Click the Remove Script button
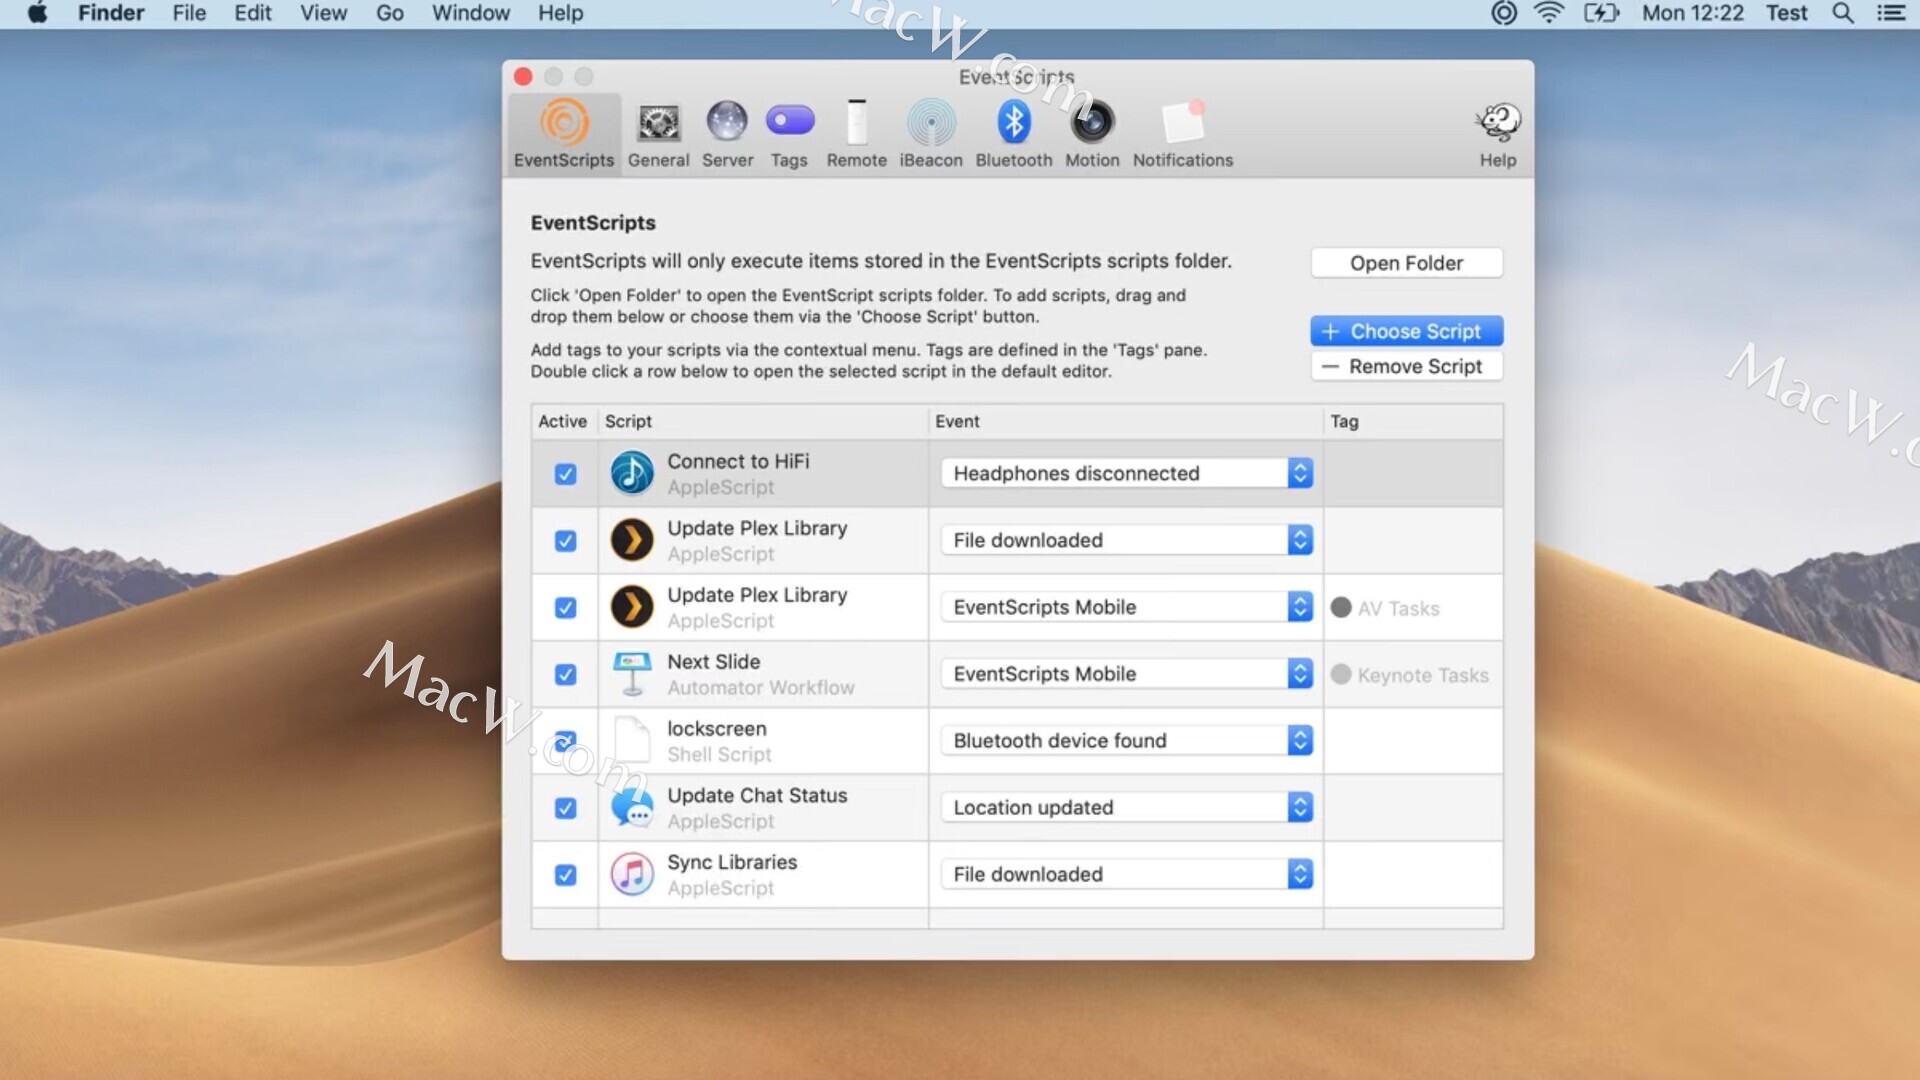The image size is (1920, 1080). [x=1406, y=366]
